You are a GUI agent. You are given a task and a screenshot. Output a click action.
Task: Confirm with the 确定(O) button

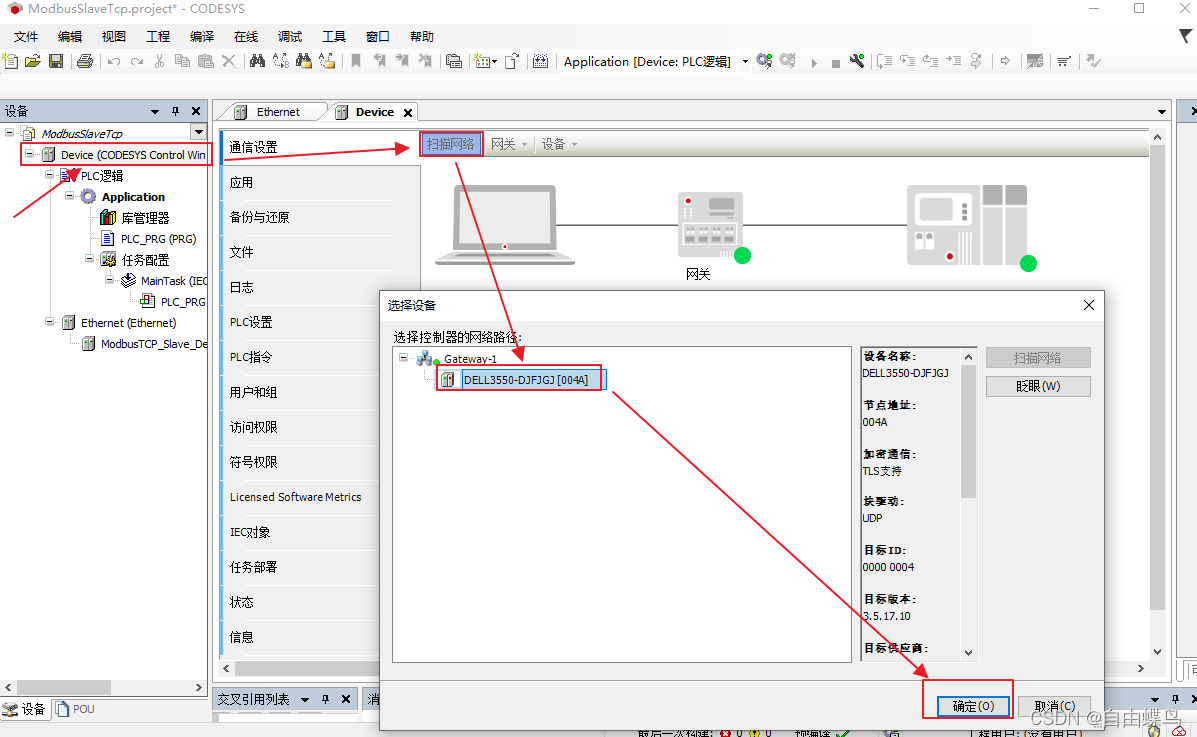click(973, 706)
